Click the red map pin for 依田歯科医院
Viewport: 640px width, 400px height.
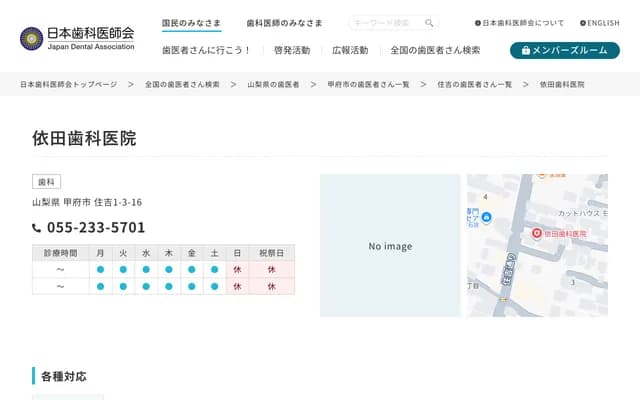tap(536, 233)
